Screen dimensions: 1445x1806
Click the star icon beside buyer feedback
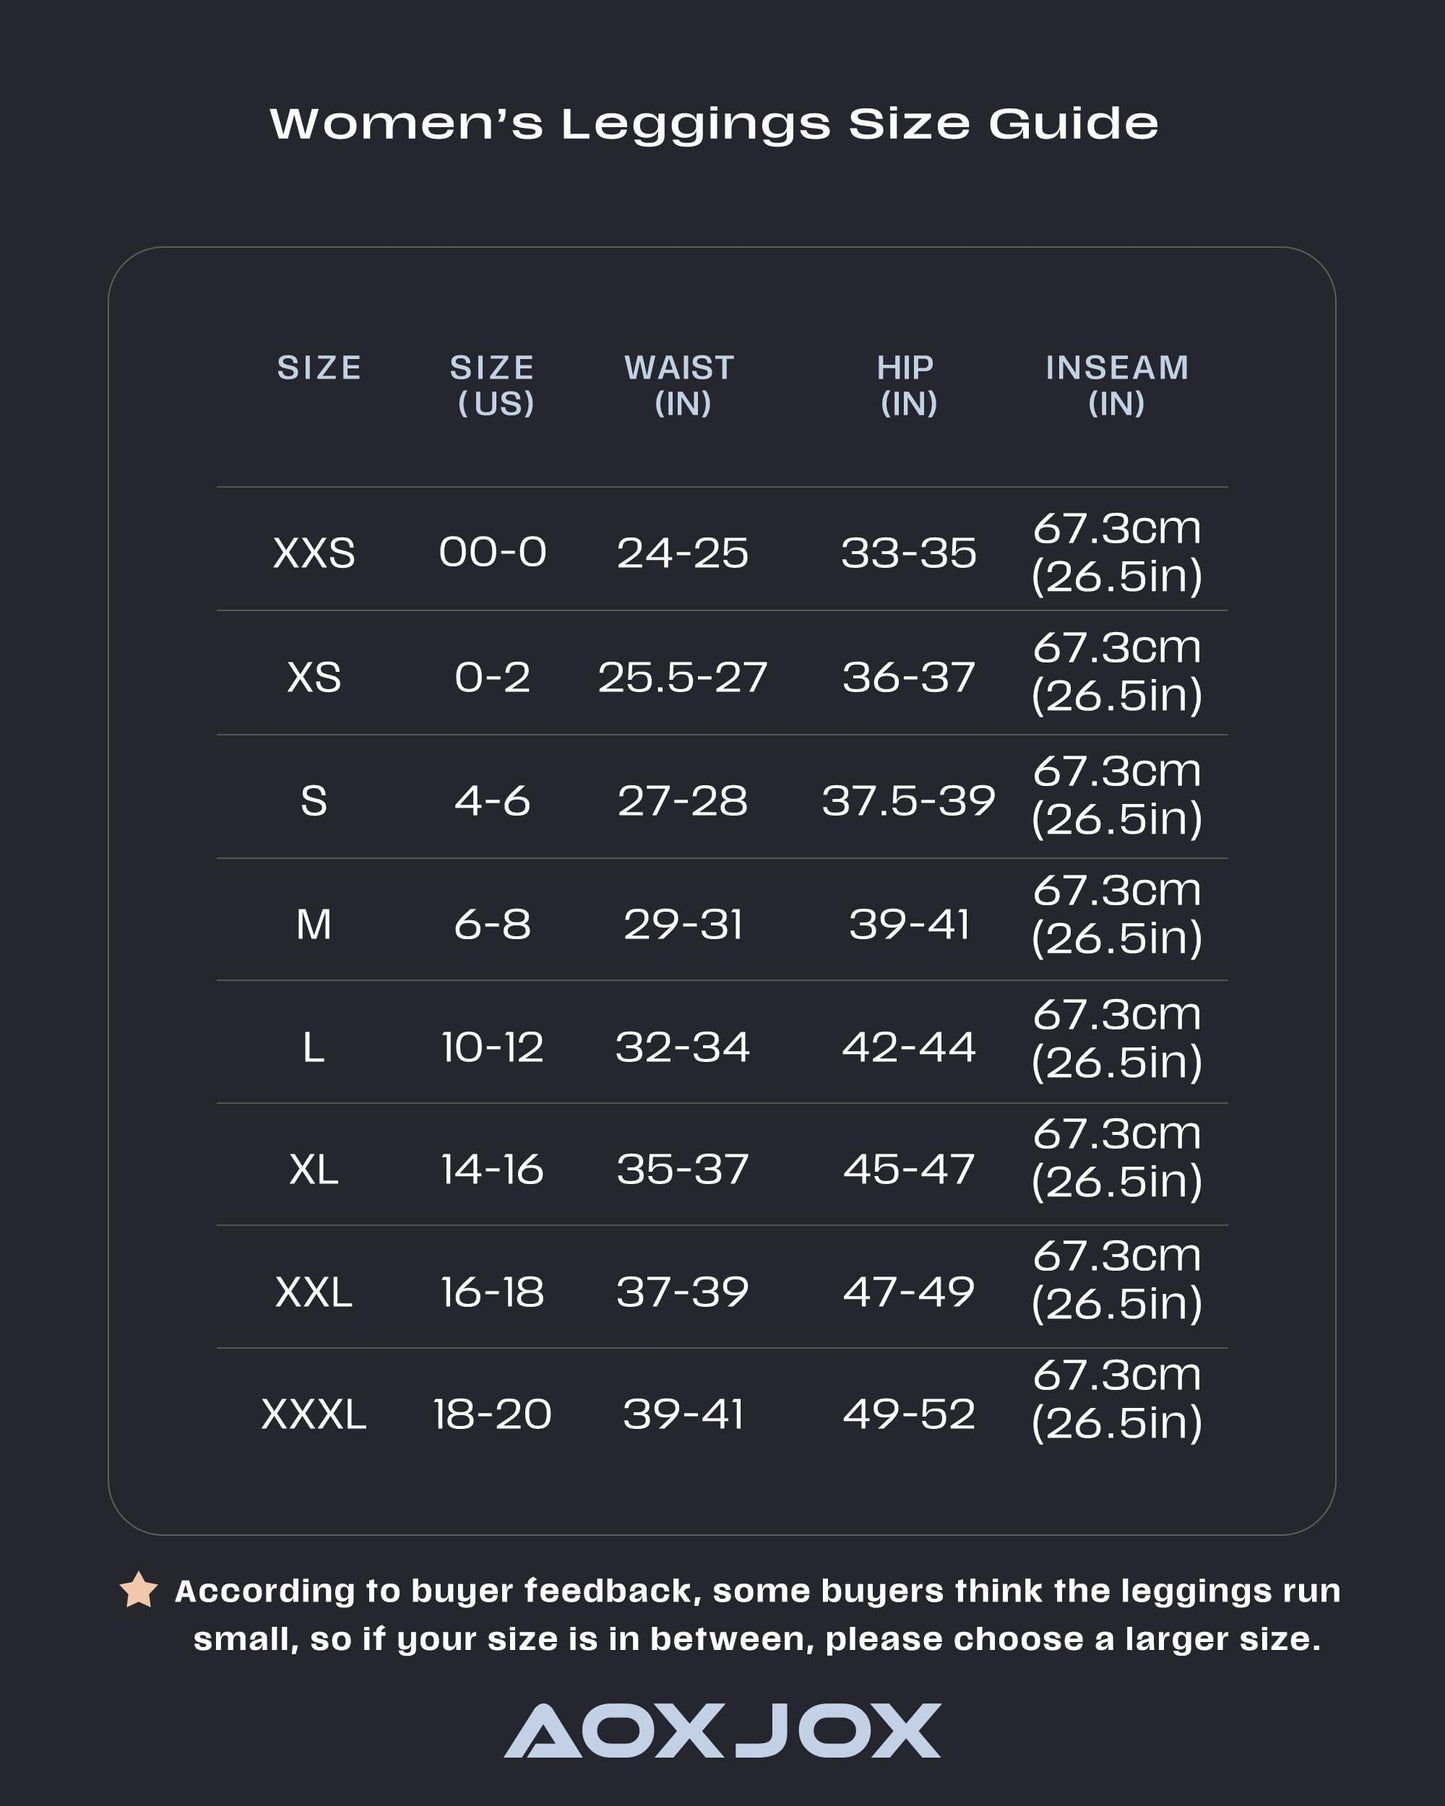tap(138, 1591)
